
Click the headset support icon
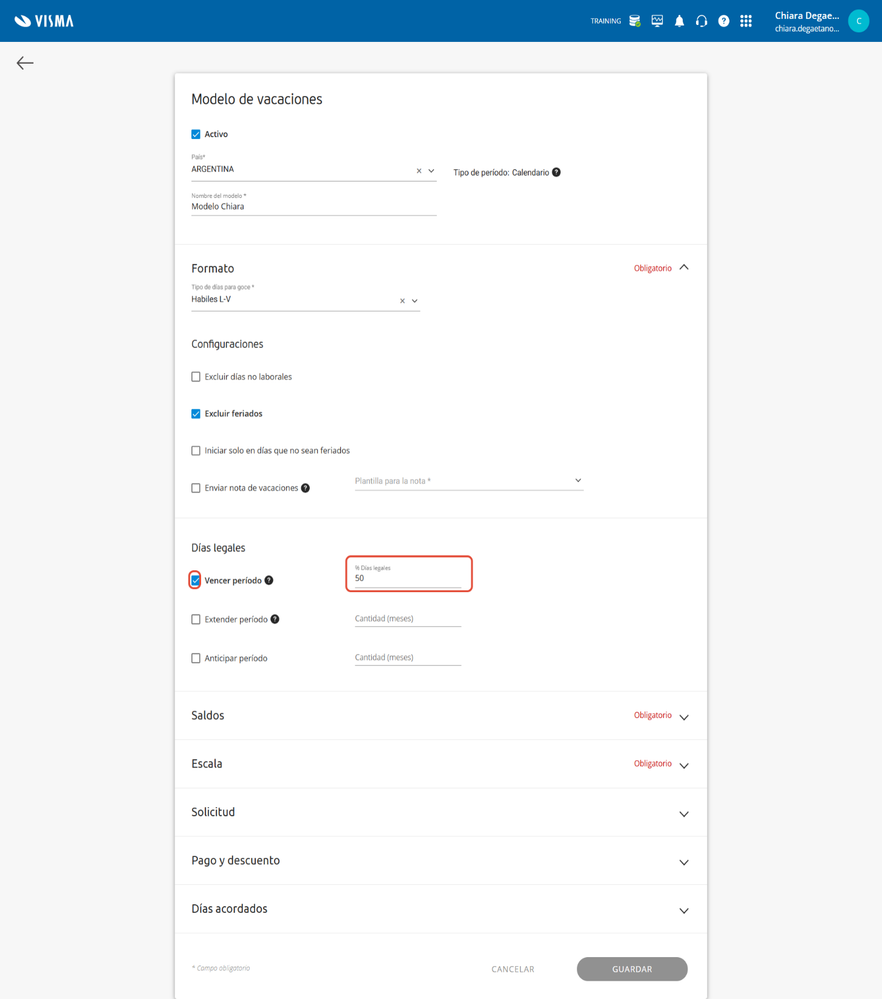tap(701, 21)
